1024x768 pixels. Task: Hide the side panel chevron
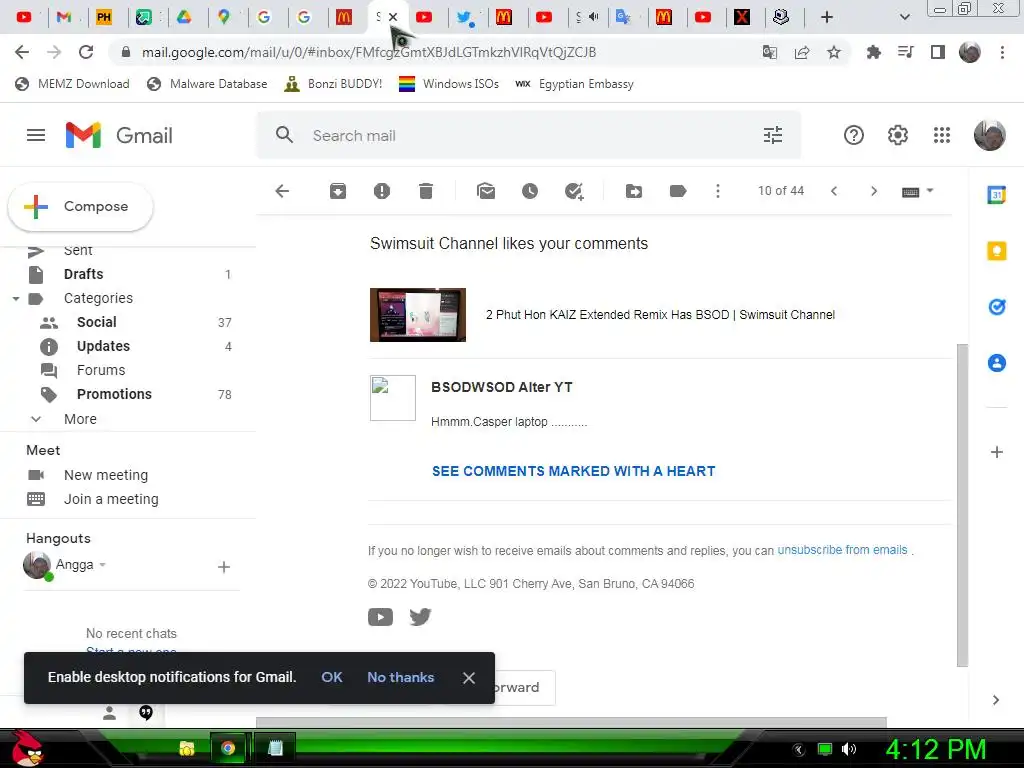(995, 700)
